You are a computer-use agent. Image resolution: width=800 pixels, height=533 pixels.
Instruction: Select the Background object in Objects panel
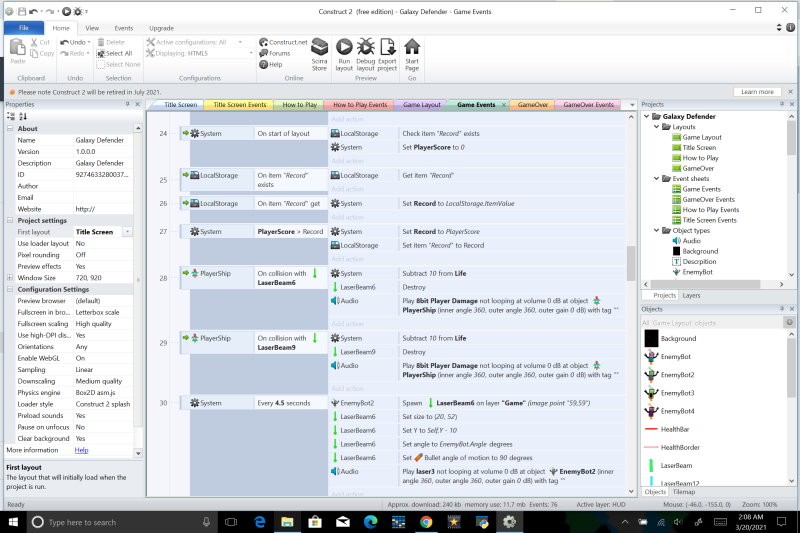click(678, 339)
